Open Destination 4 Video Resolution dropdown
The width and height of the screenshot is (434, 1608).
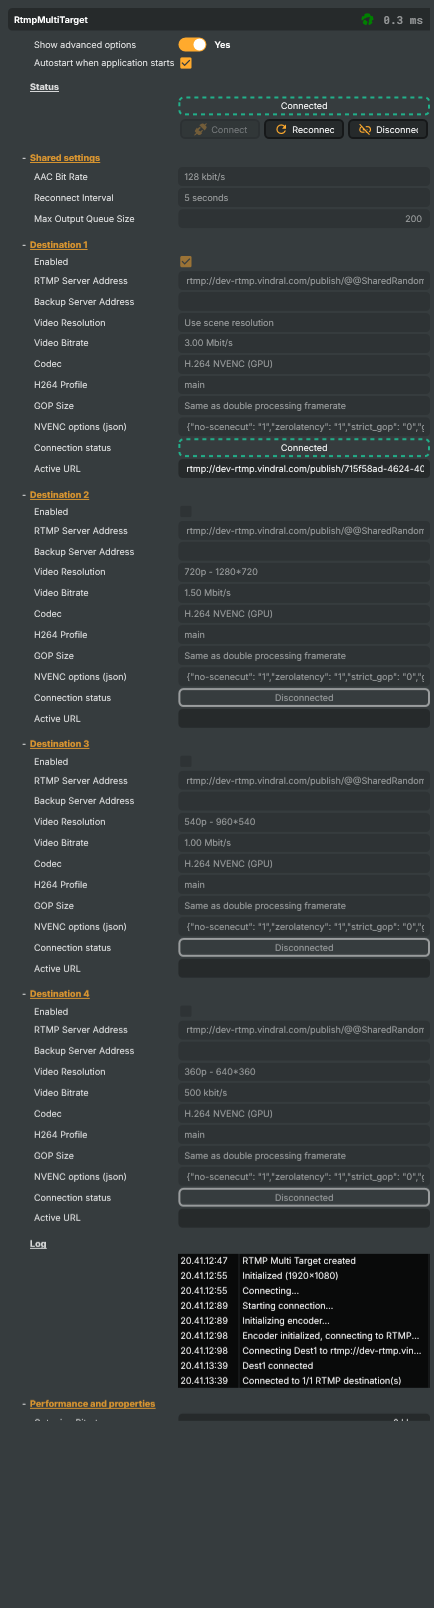point(304,1072)
